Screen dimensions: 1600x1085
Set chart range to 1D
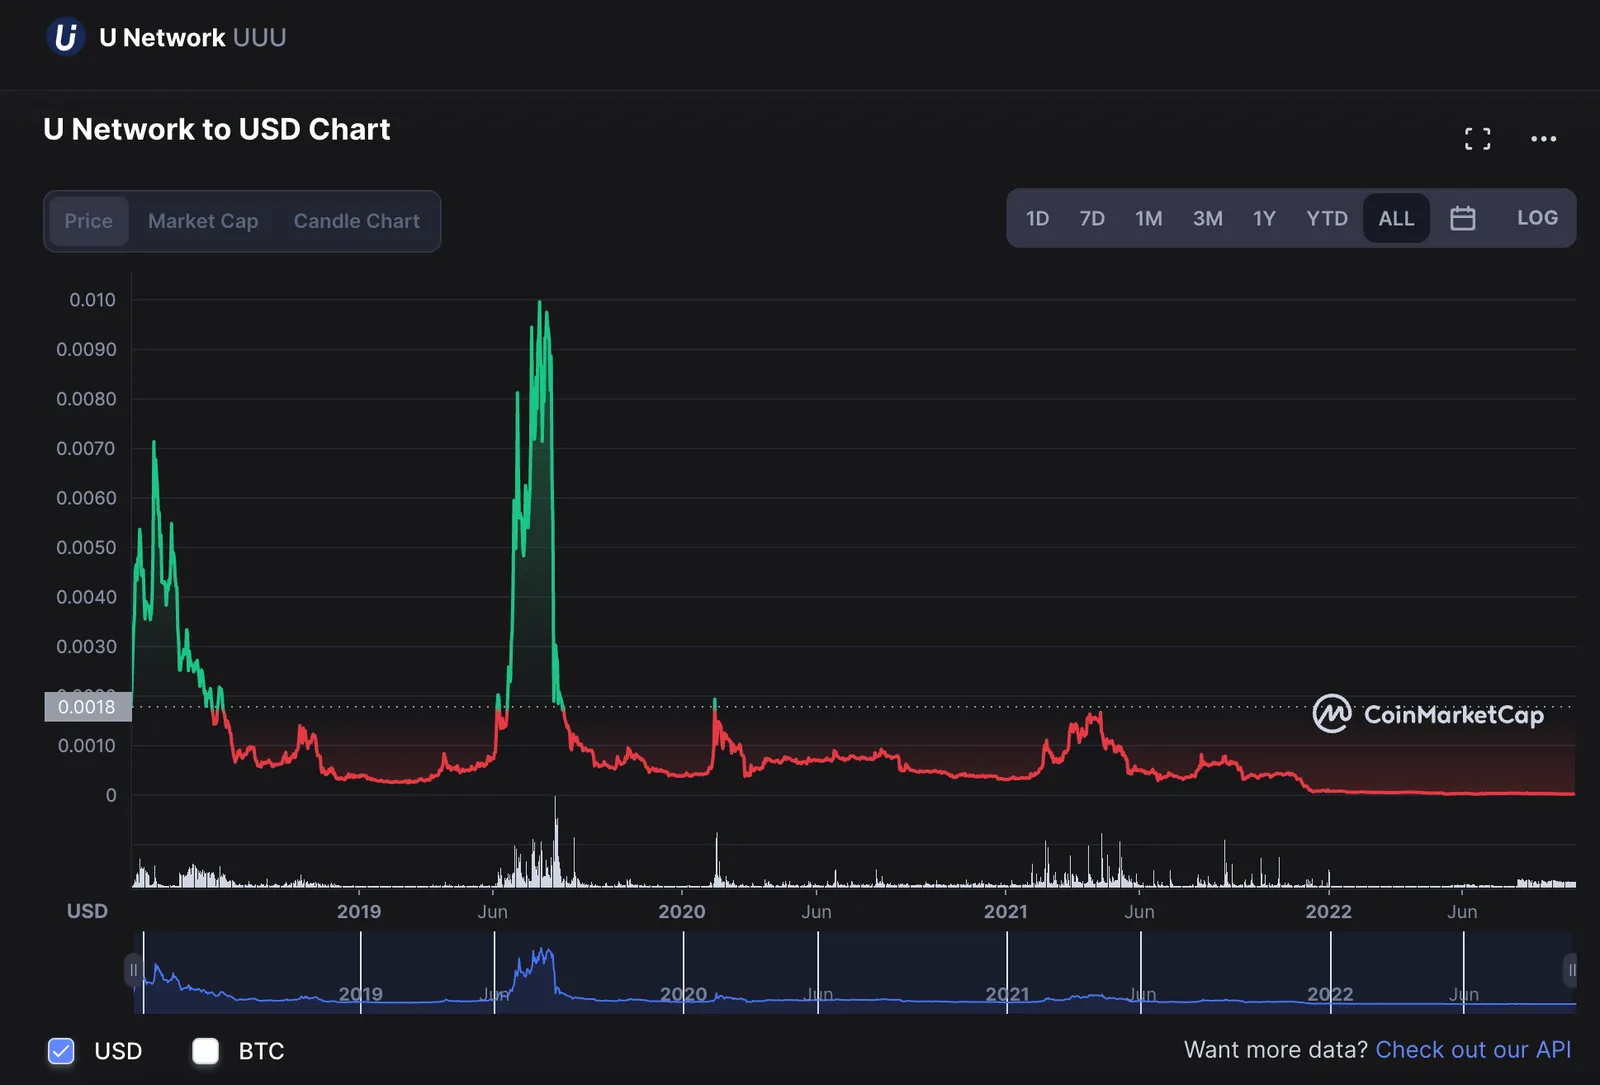coord(1037,218)
